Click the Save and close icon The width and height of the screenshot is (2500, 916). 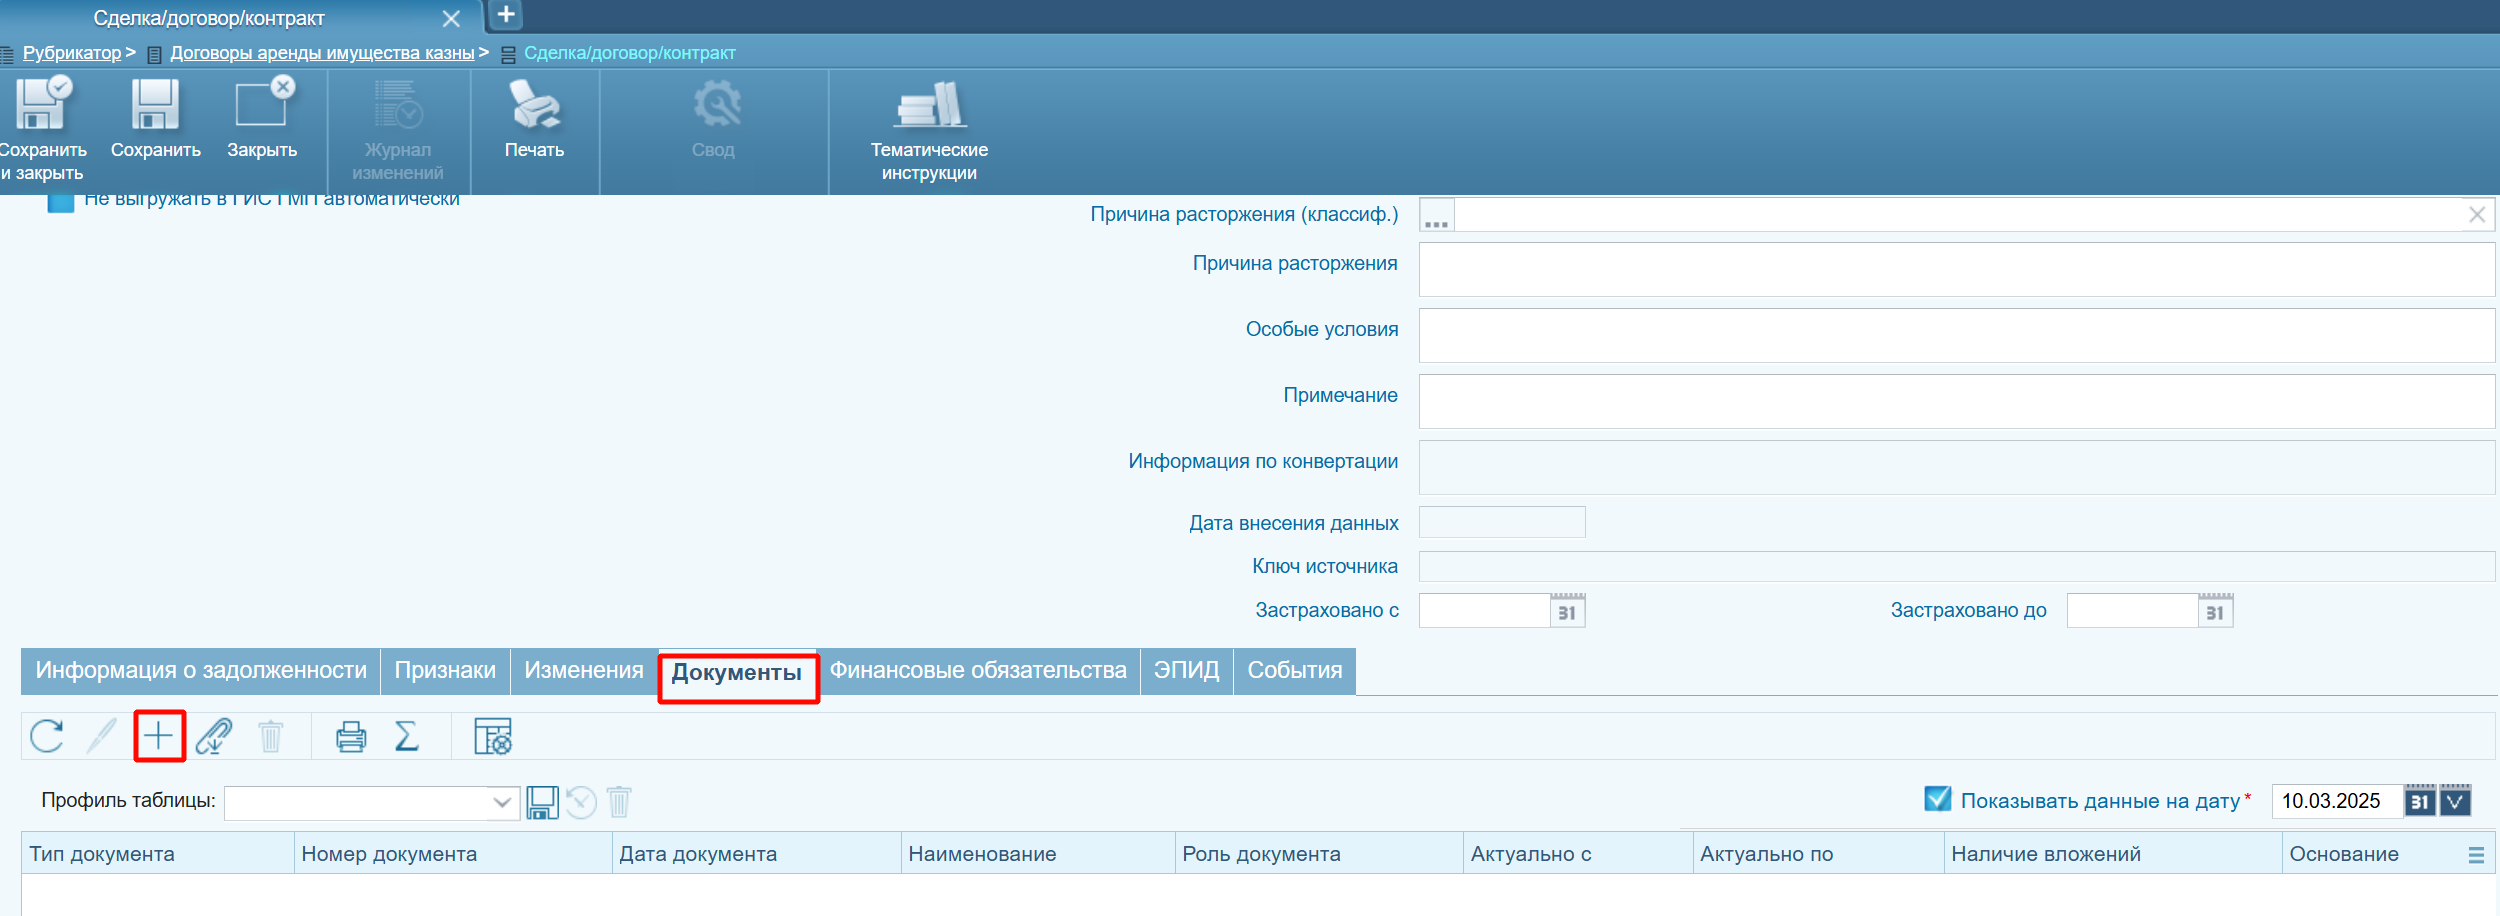coord(43,105)
